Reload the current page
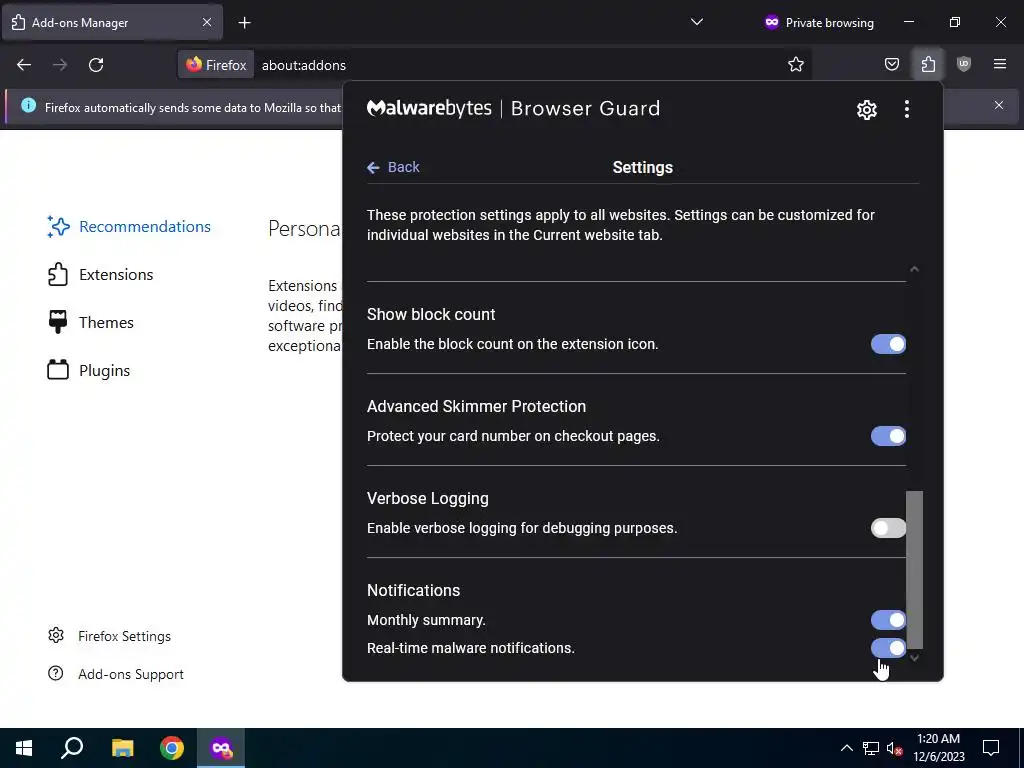Screen dimensions: 1024x768 (96, 65)
